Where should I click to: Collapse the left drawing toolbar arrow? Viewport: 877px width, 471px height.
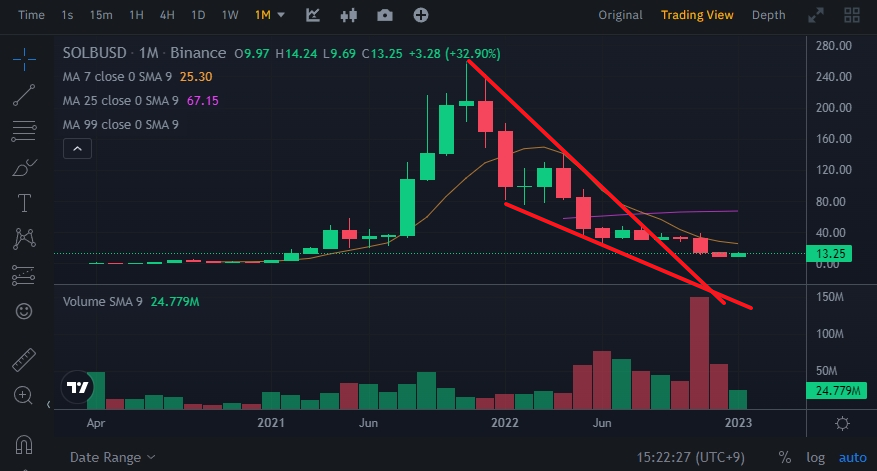tap(49, 404)
